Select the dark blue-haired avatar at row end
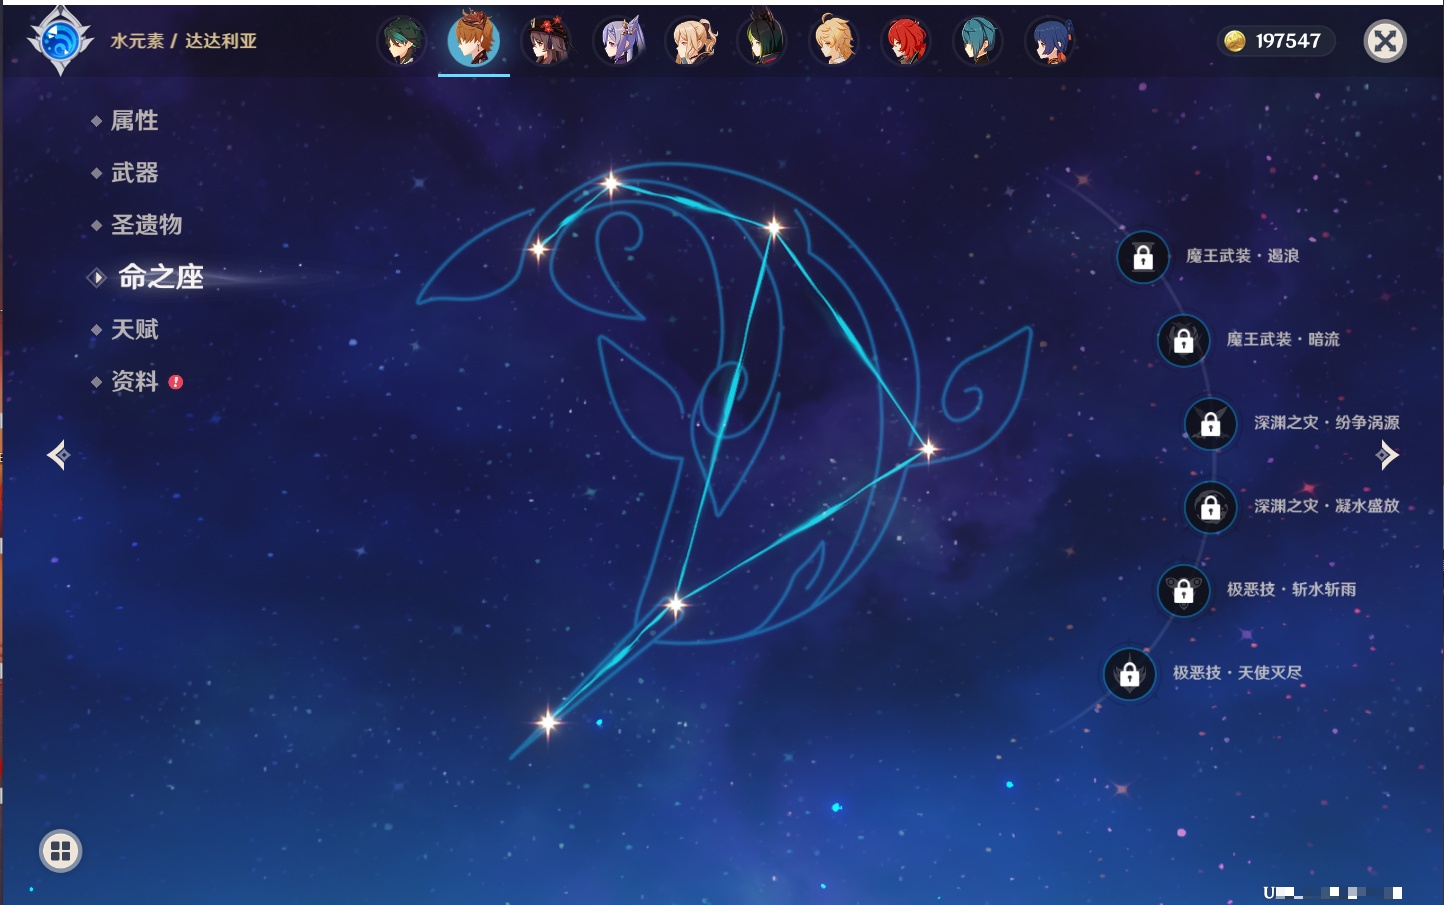This screenshot has width=1444, height=905. click(x=1050, y=42)
